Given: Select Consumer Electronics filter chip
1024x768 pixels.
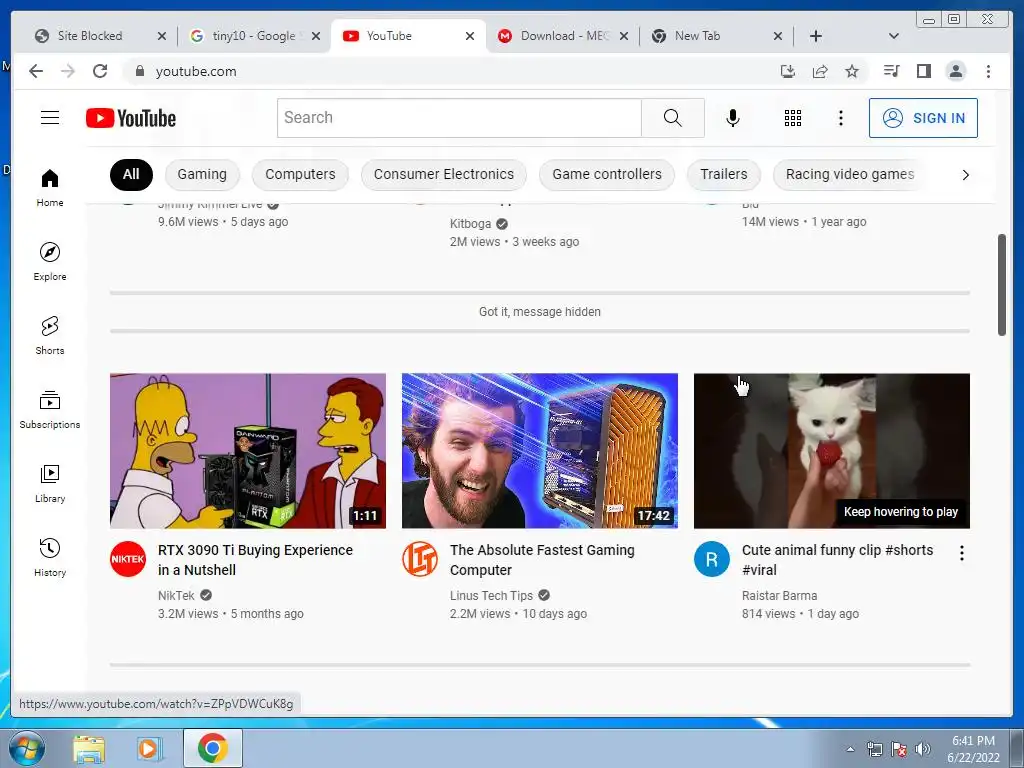Looking at the screenshot, I should coord(443,174).
